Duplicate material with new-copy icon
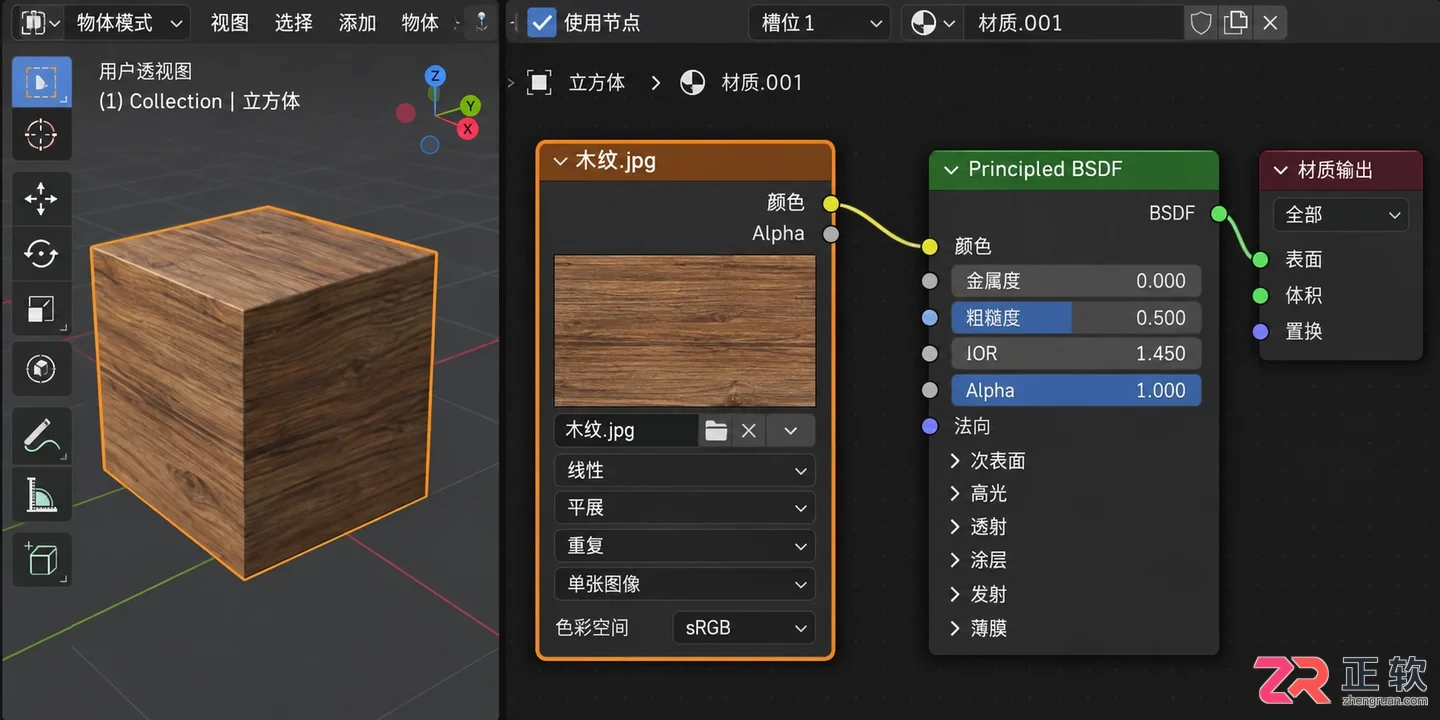Image resolution: width=1440 pixels, height=720 pixels. click(x=1236, y=22)
